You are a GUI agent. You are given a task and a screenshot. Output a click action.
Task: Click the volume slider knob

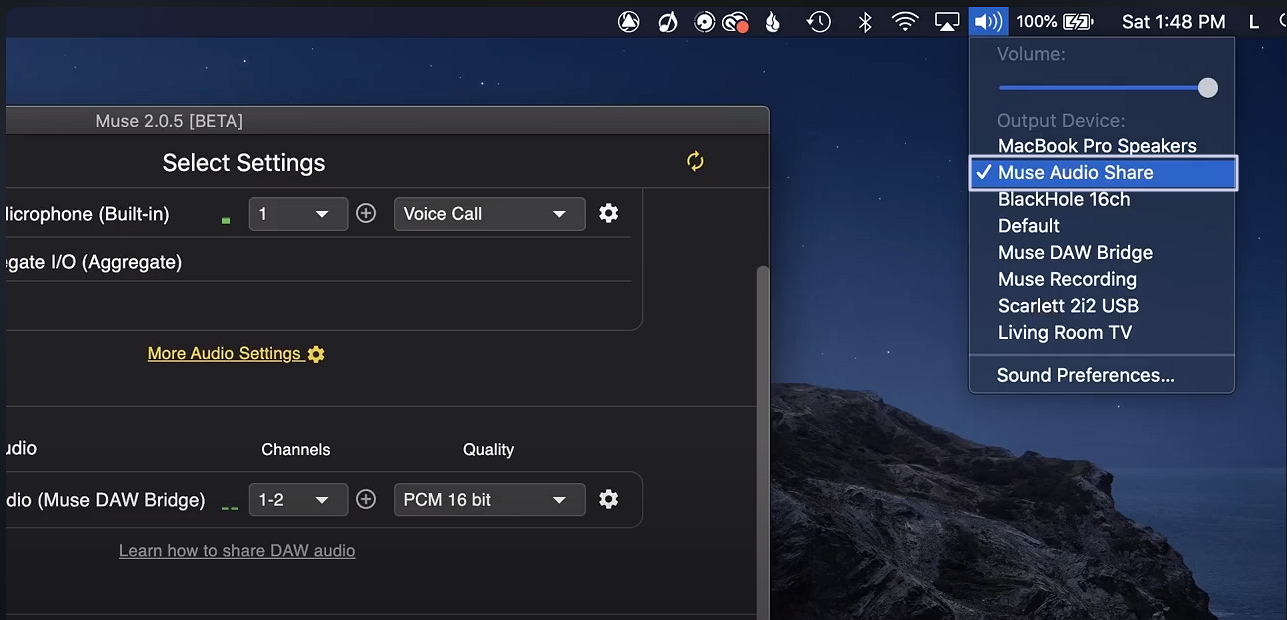coord(1208,88)
